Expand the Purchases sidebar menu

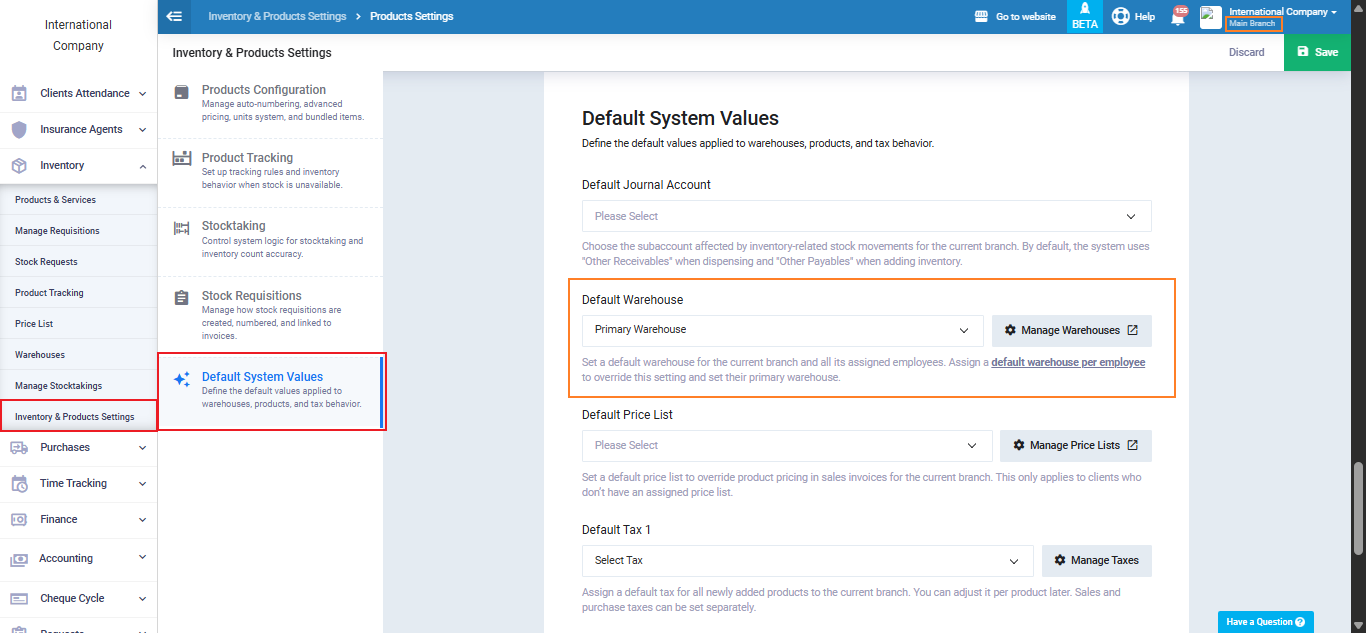point(78,447)
